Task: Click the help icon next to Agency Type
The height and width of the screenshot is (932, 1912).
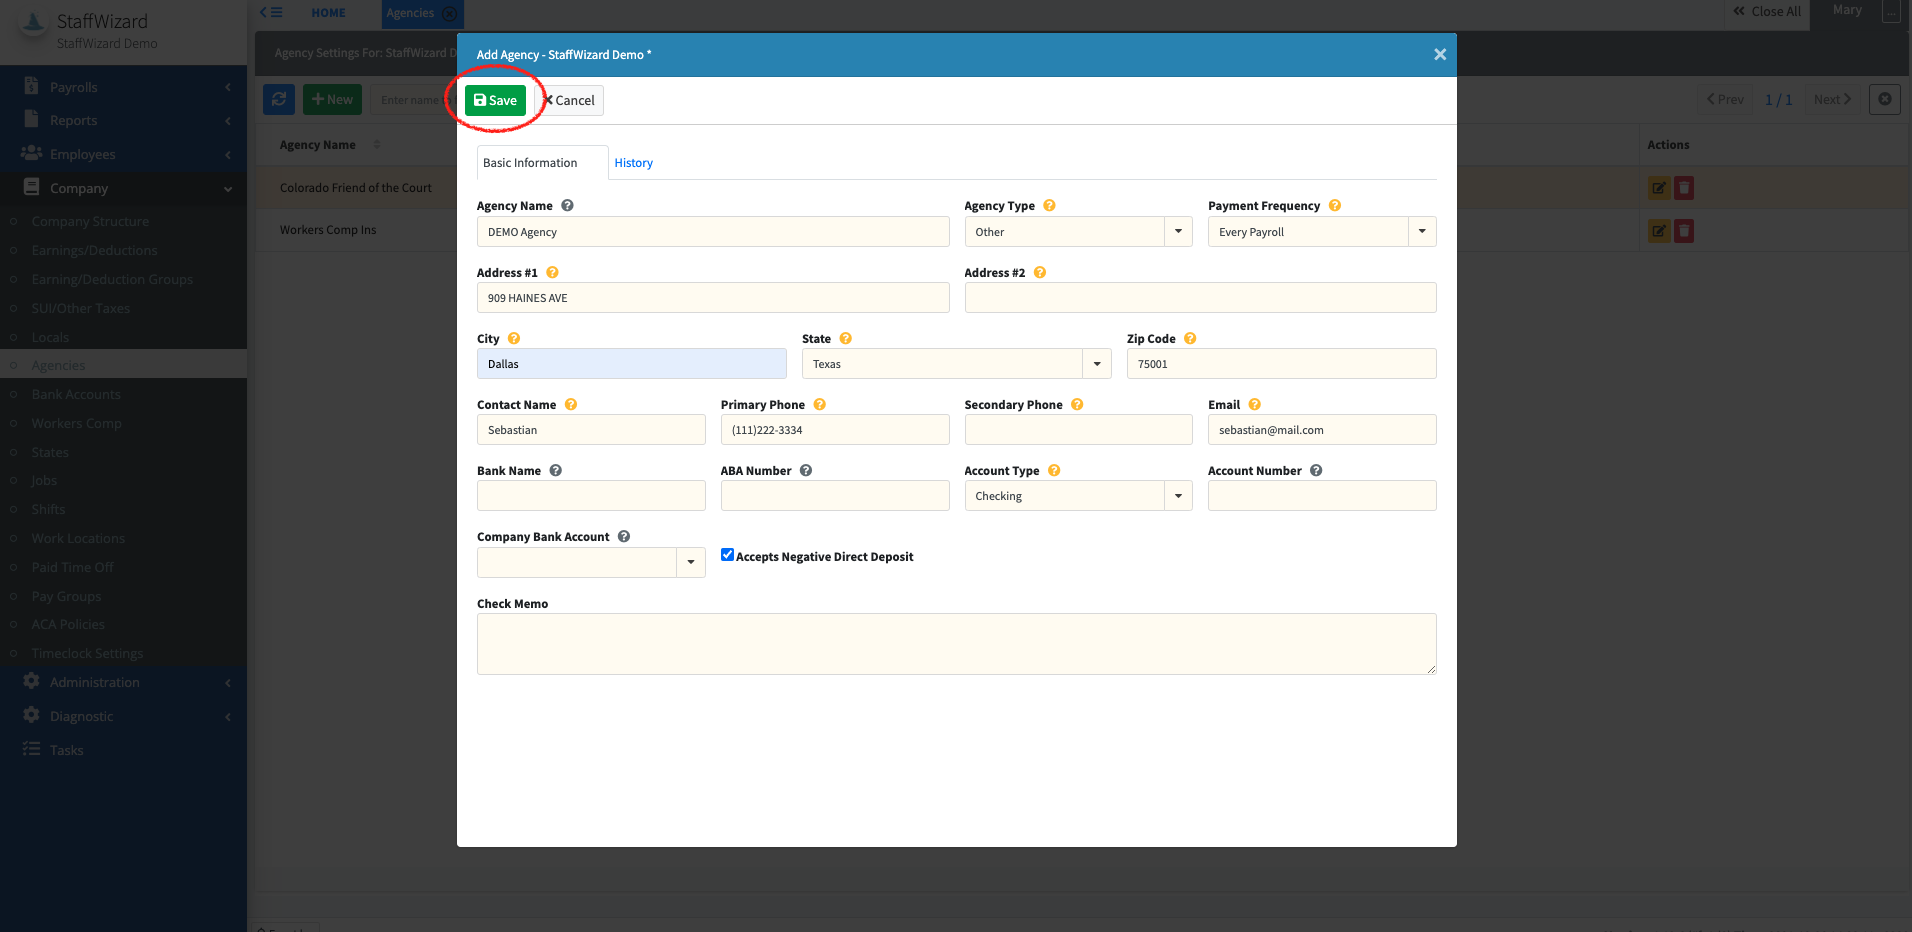Action: [1049, 206]
